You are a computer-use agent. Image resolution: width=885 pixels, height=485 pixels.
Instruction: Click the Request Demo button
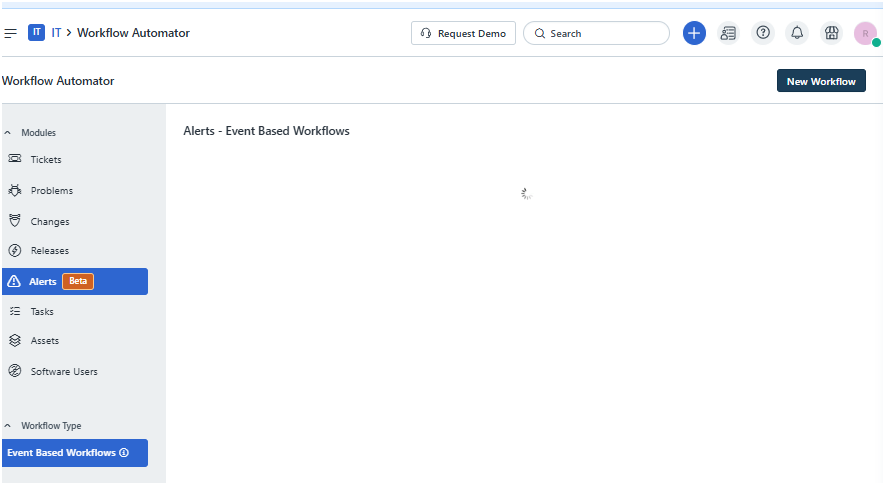pos(463,33)
